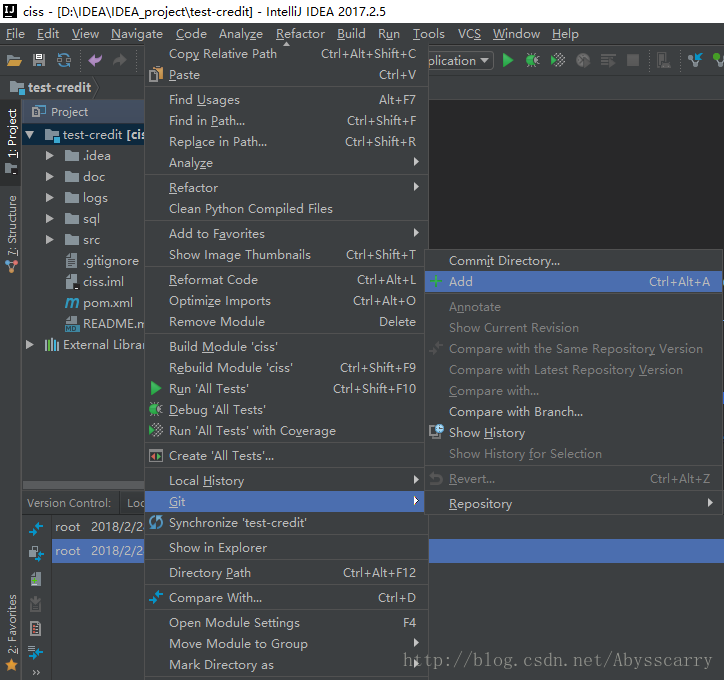The image size is (724, 680).
Task: Select the Version Control panel label
Action: tap(69, 503)
